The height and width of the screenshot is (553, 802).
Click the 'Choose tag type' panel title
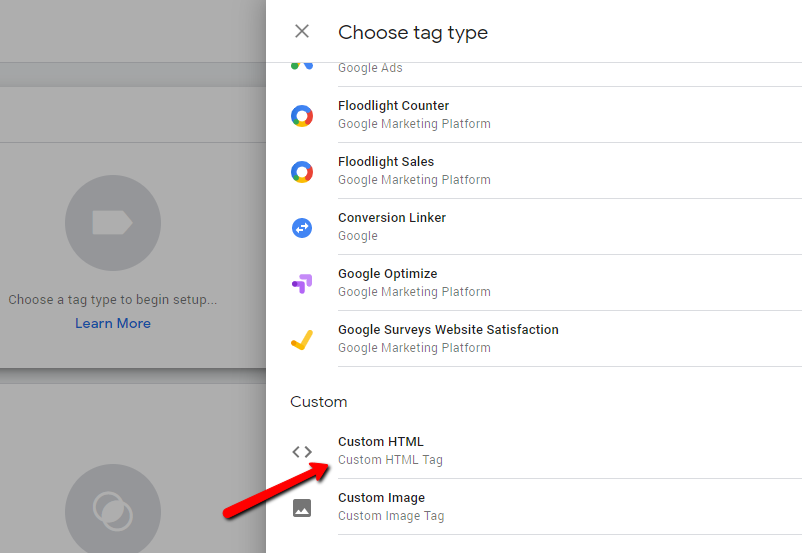tap(413, 33)
